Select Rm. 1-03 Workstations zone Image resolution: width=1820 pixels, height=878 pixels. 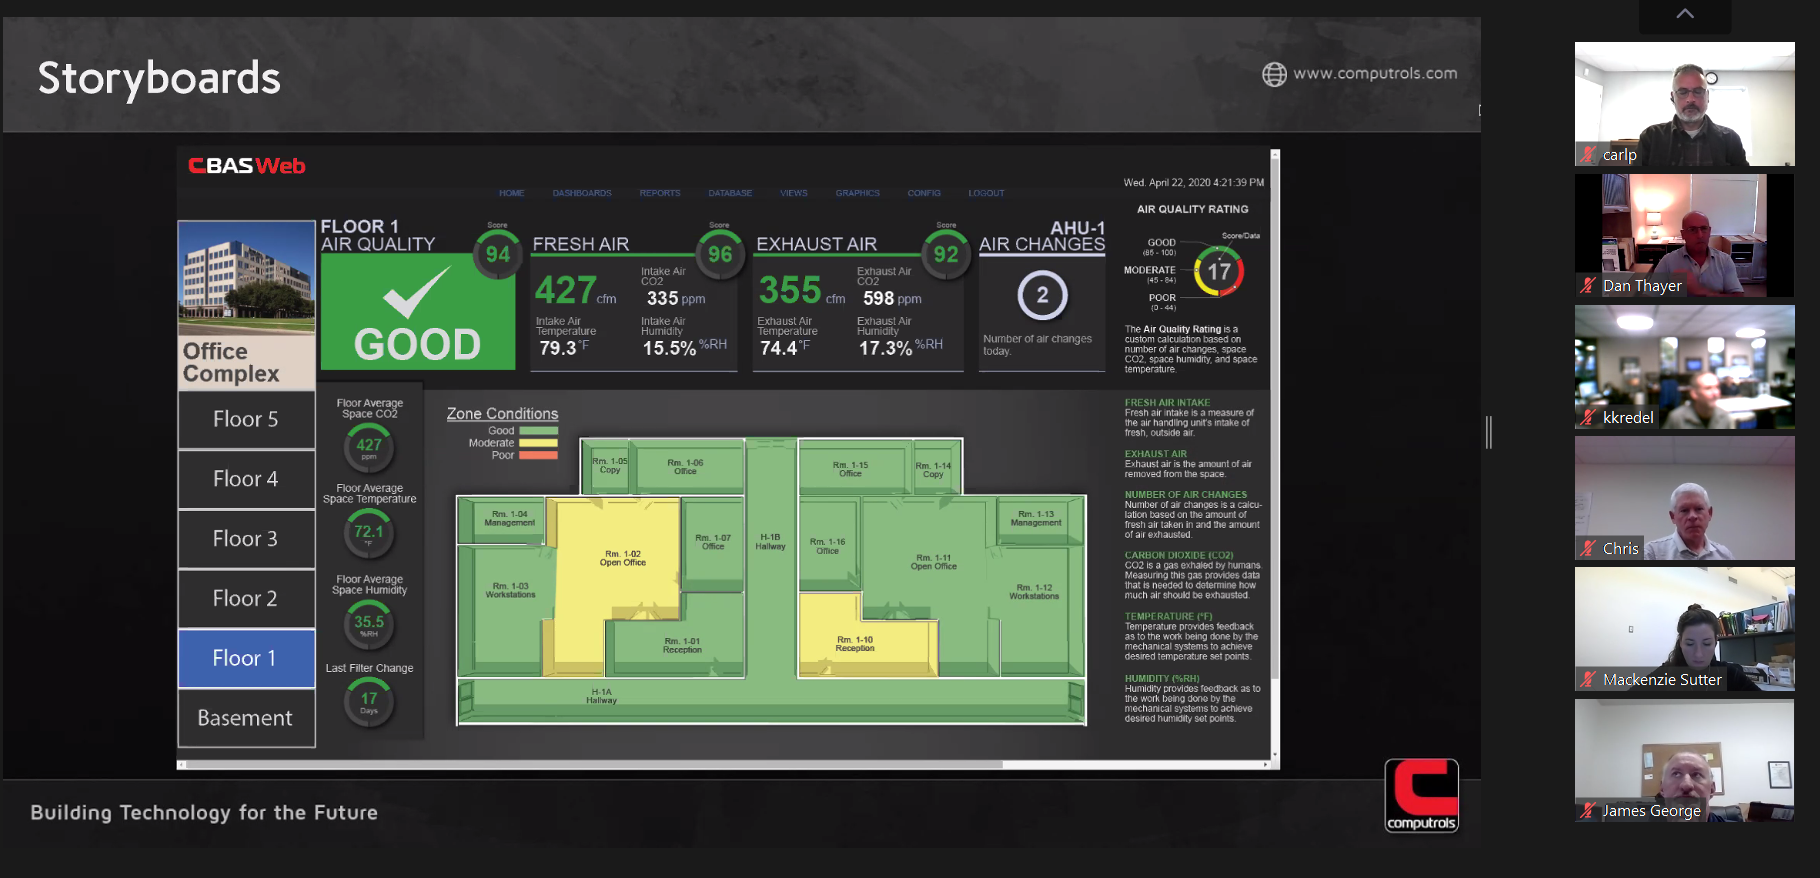click(x=510, y=590)
